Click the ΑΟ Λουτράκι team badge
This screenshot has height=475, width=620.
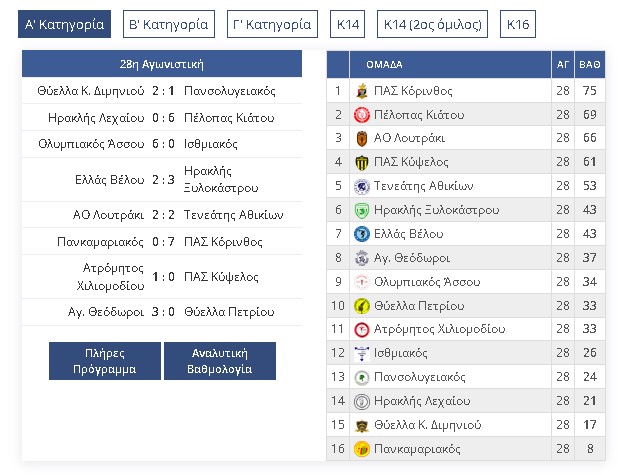click(x=362, y=138)
